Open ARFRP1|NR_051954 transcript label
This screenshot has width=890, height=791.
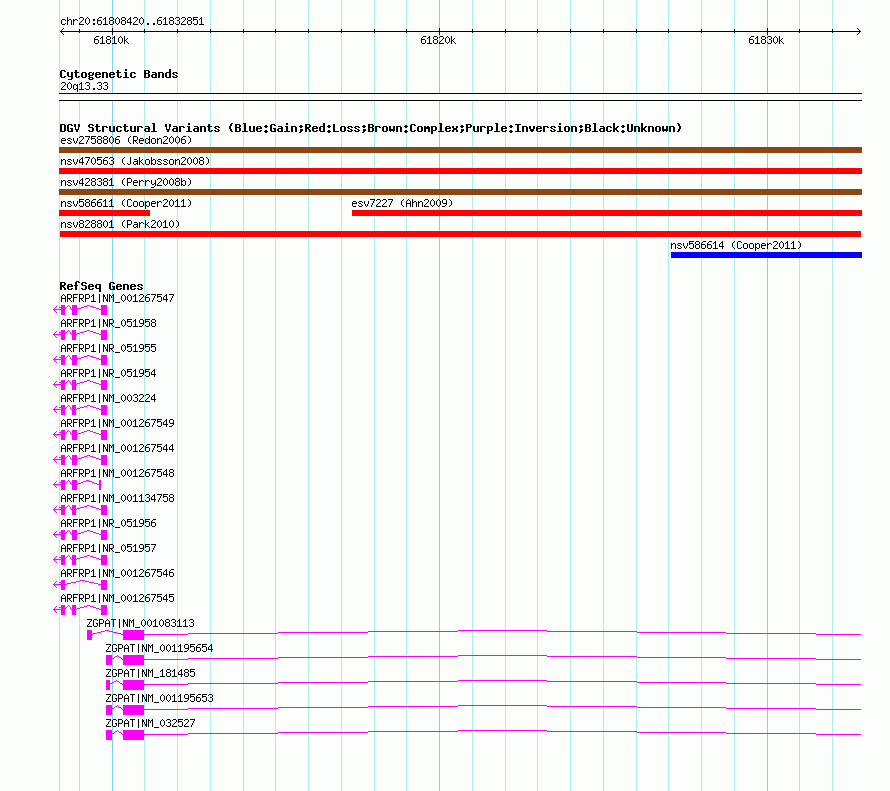[x=108, y=373]
